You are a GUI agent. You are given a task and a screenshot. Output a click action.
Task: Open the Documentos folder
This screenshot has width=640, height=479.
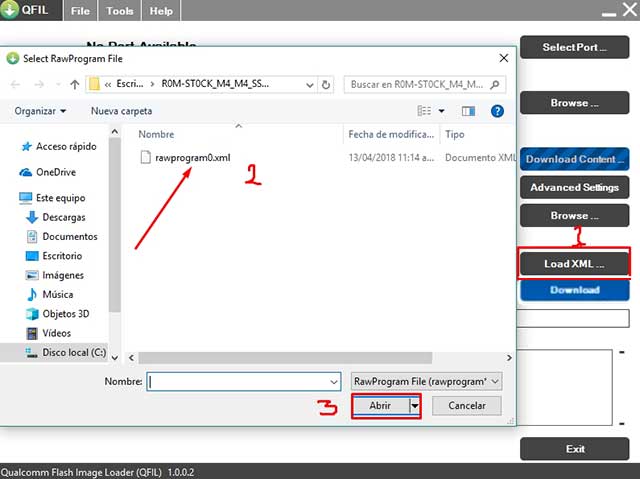(x=62, y=237)
